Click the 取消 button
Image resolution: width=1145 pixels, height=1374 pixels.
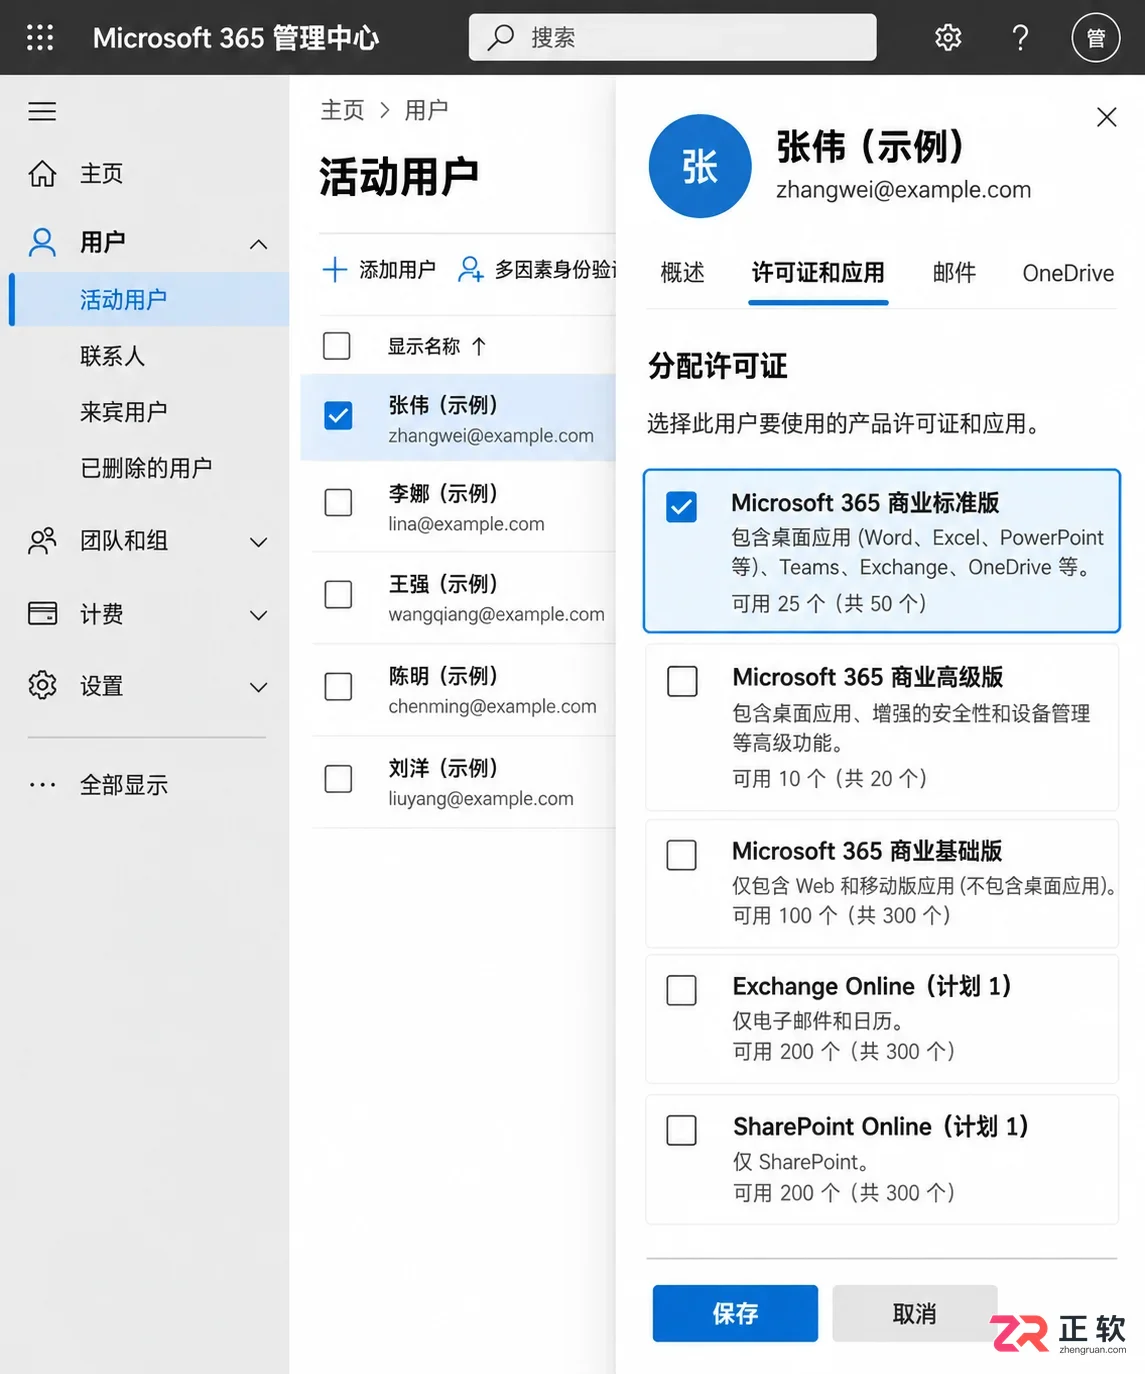pyautogui.click(x=914, y=1313)
